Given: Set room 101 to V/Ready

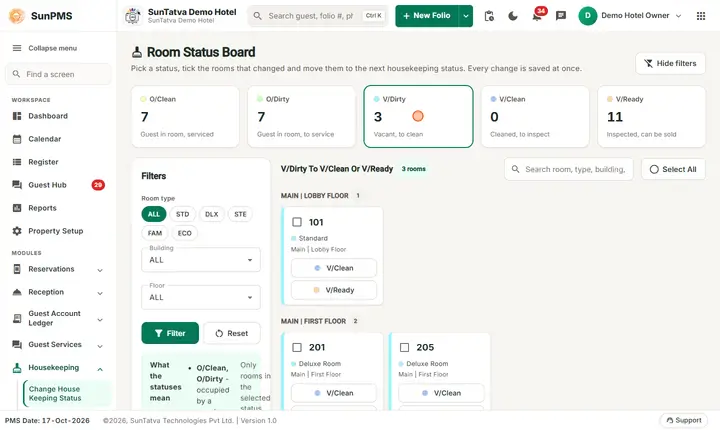Looking at the screenshot, I should (x=334, y=290).
